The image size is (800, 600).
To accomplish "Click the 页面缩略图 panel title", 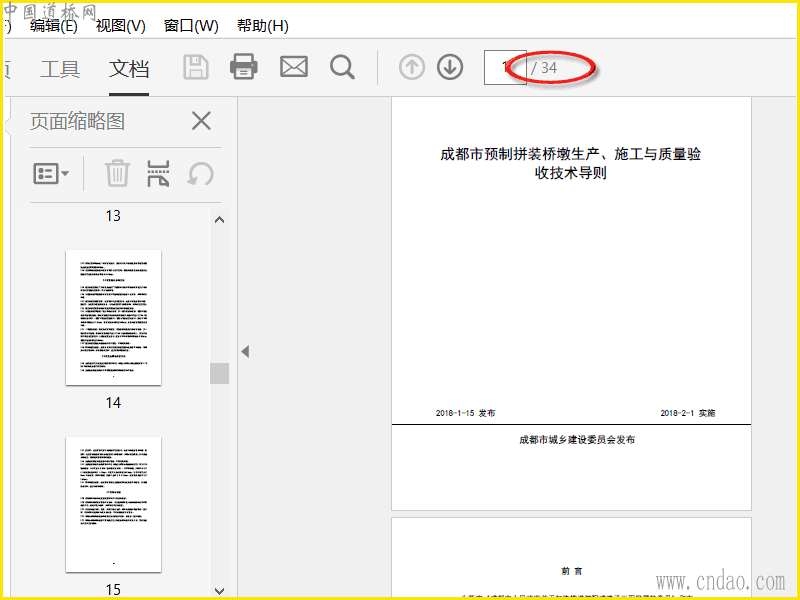I will coord(78,121).
